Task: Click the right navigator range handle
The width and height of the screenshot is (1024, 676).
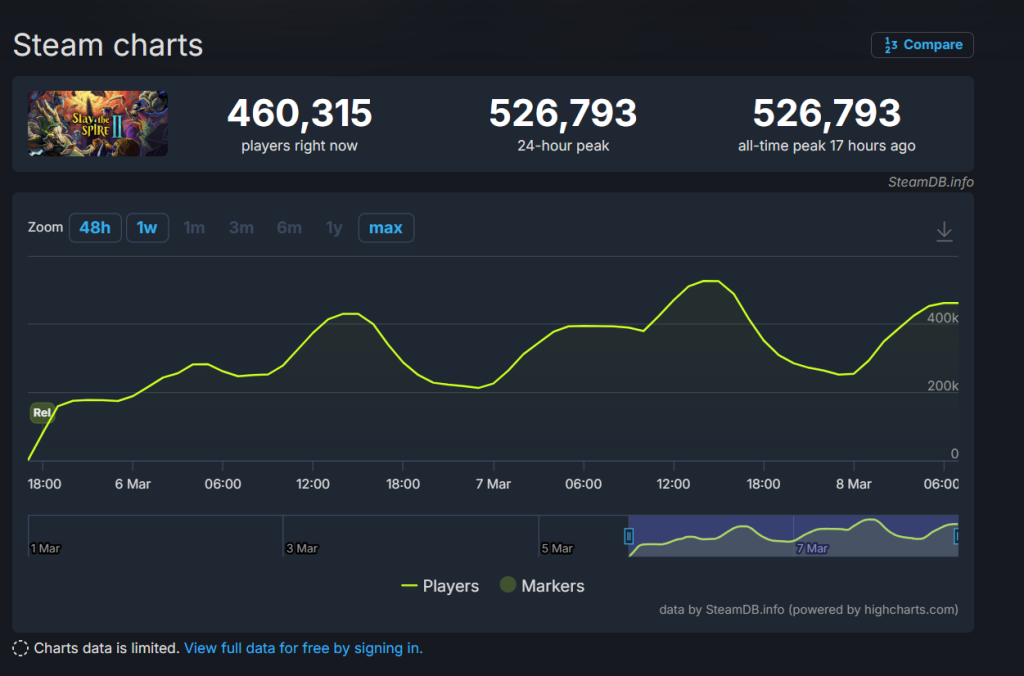Action: pyautogui.click(x=957, y=536)
